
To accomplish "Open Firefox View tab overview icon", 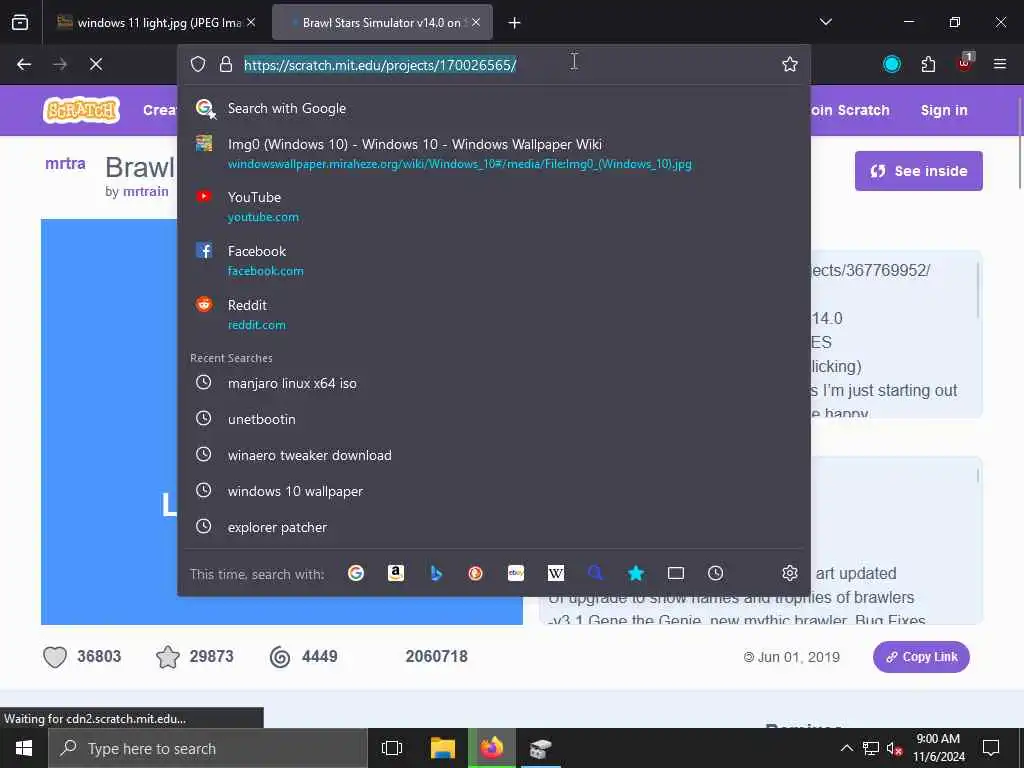I will (20, 22).
